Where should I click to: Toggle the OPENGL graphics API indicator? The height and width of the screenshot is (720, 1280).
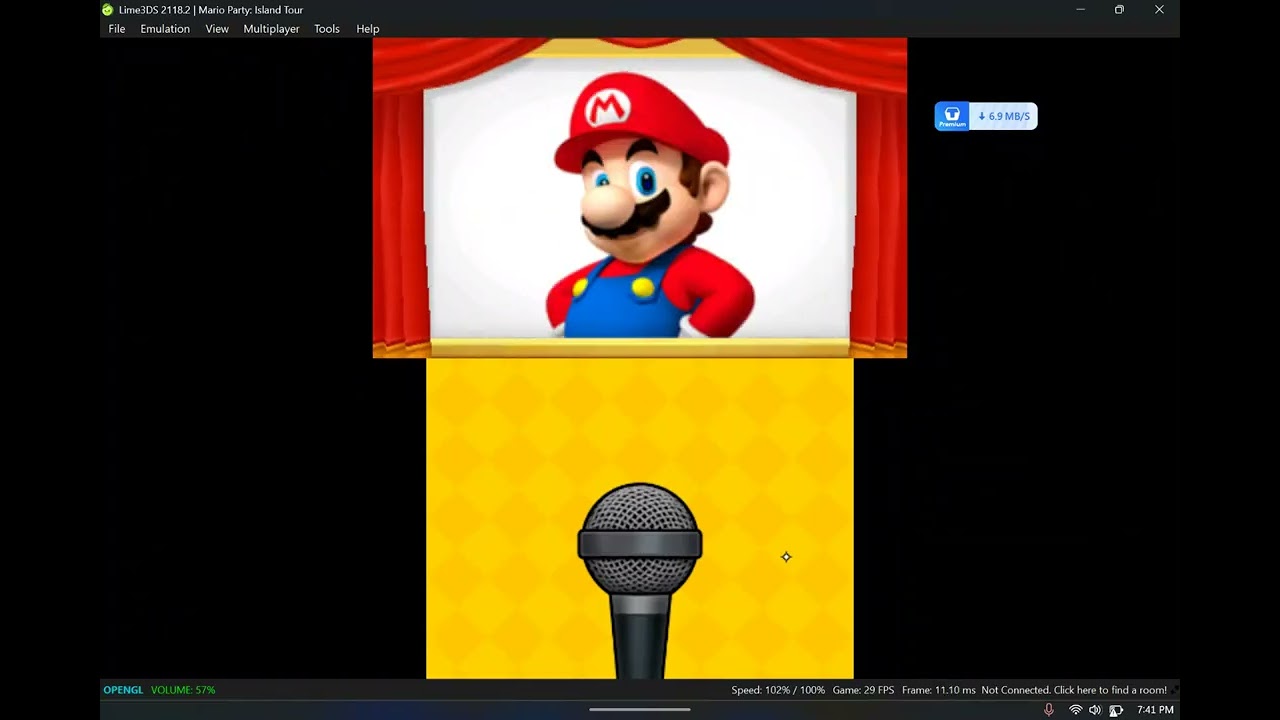(124, 690)
